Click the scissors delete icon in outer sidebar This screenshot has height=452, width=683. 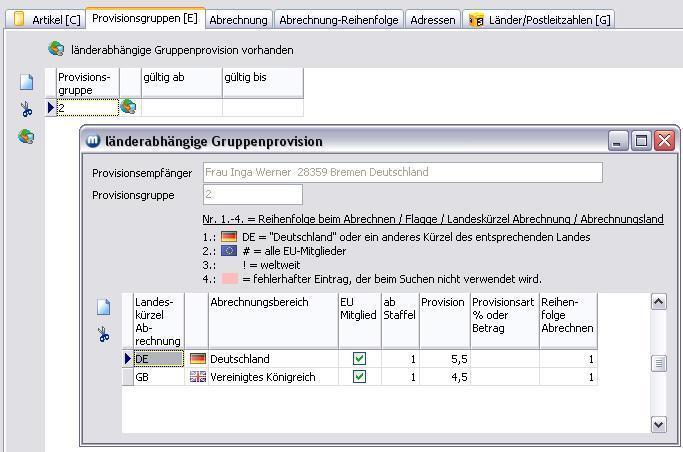(x=27, y=109)
